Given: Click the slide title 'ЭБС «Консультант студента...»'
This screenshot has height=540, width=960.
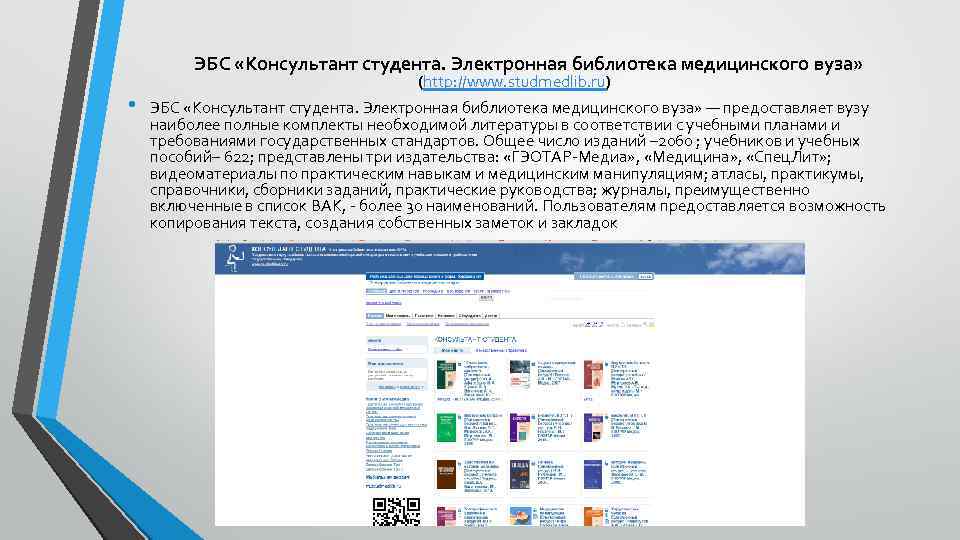Looking at the screenshot, I should point(528,64).
